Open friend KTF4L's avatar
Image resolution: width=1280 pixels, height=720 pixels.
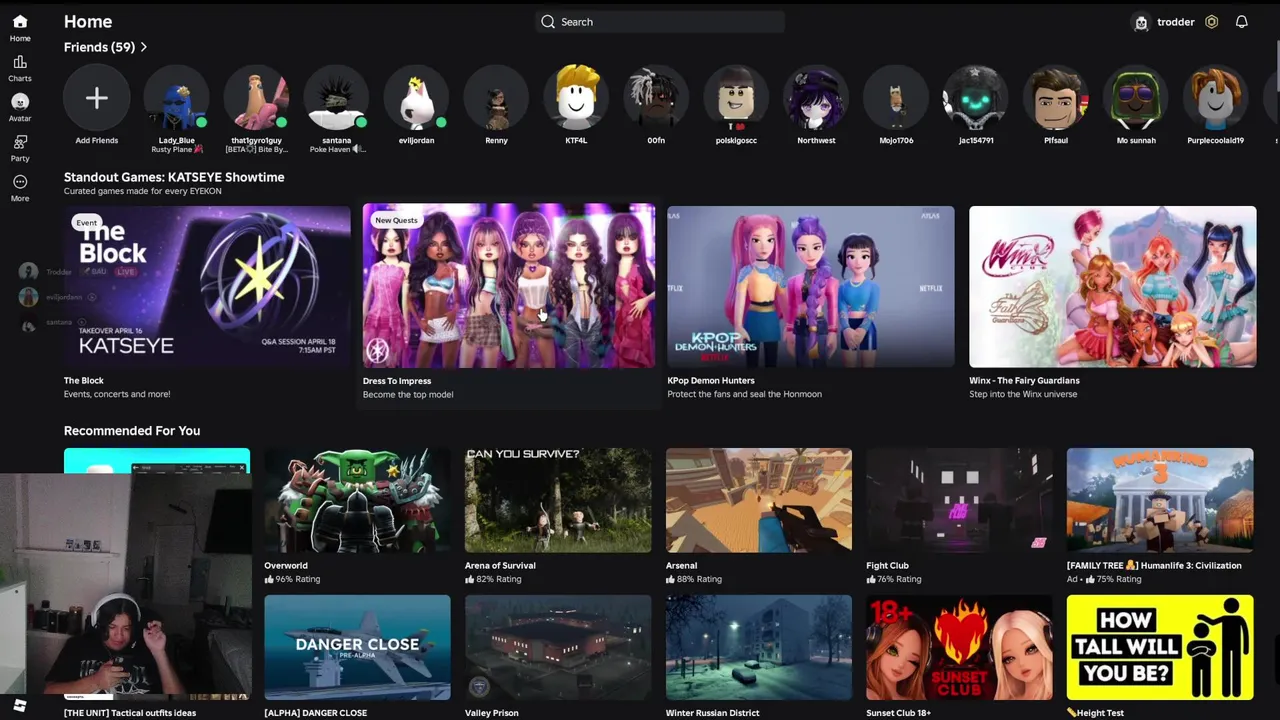(x=576, y=98)
